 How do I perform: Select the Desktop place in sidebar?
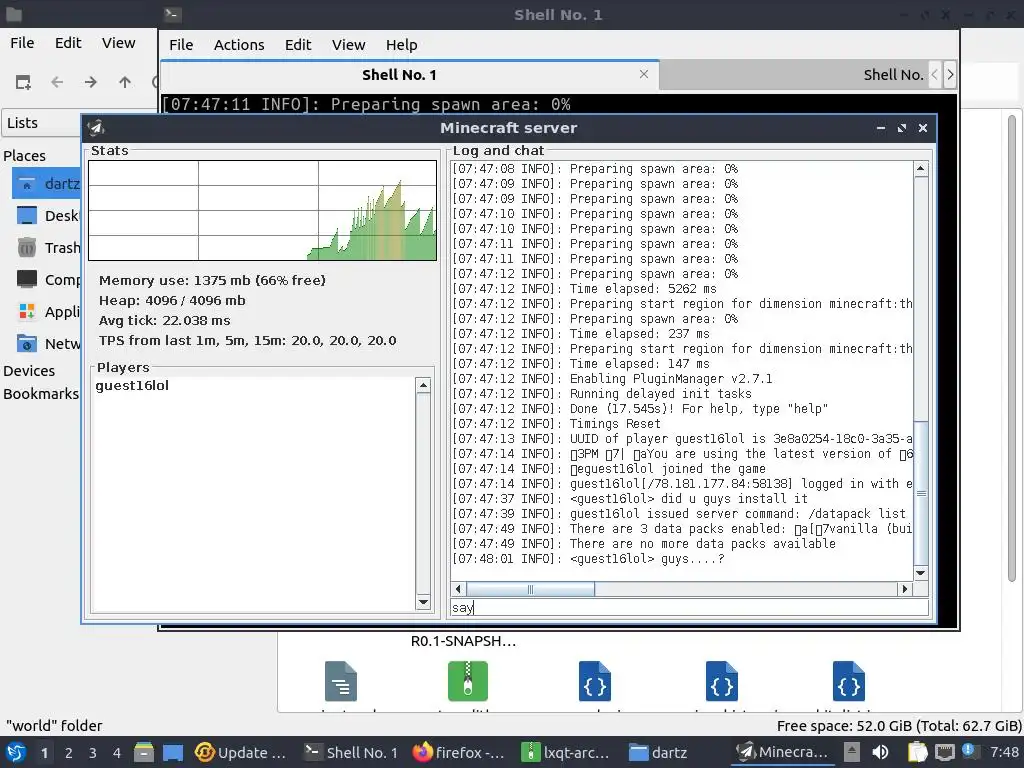pos(47,216)
